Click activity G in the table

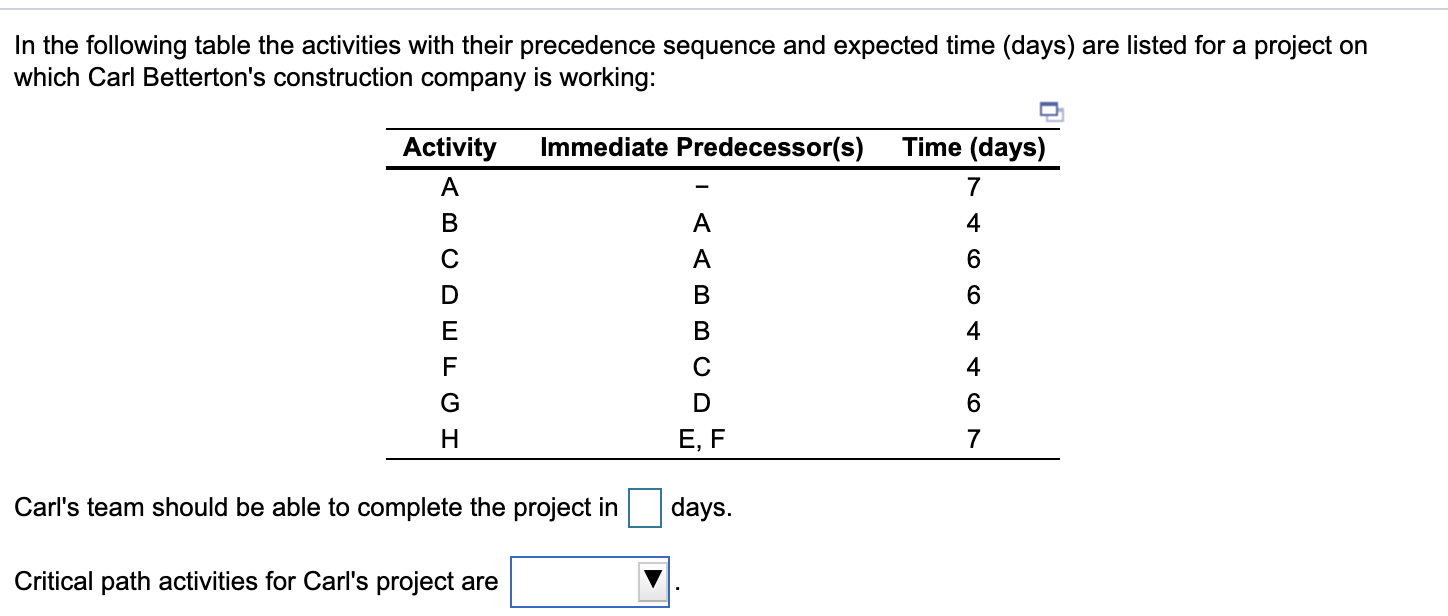pos(450,403)
